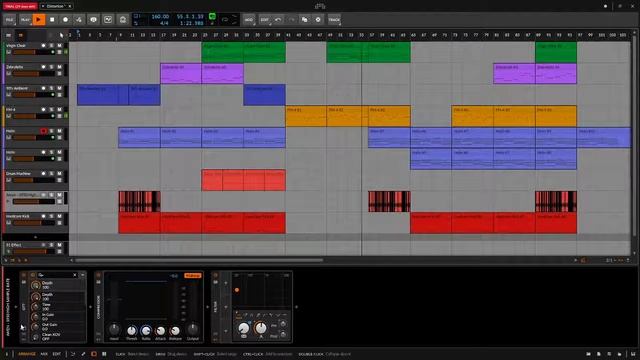640x360 pixels.
Task: Click the transport Play button
Action: 39,19
